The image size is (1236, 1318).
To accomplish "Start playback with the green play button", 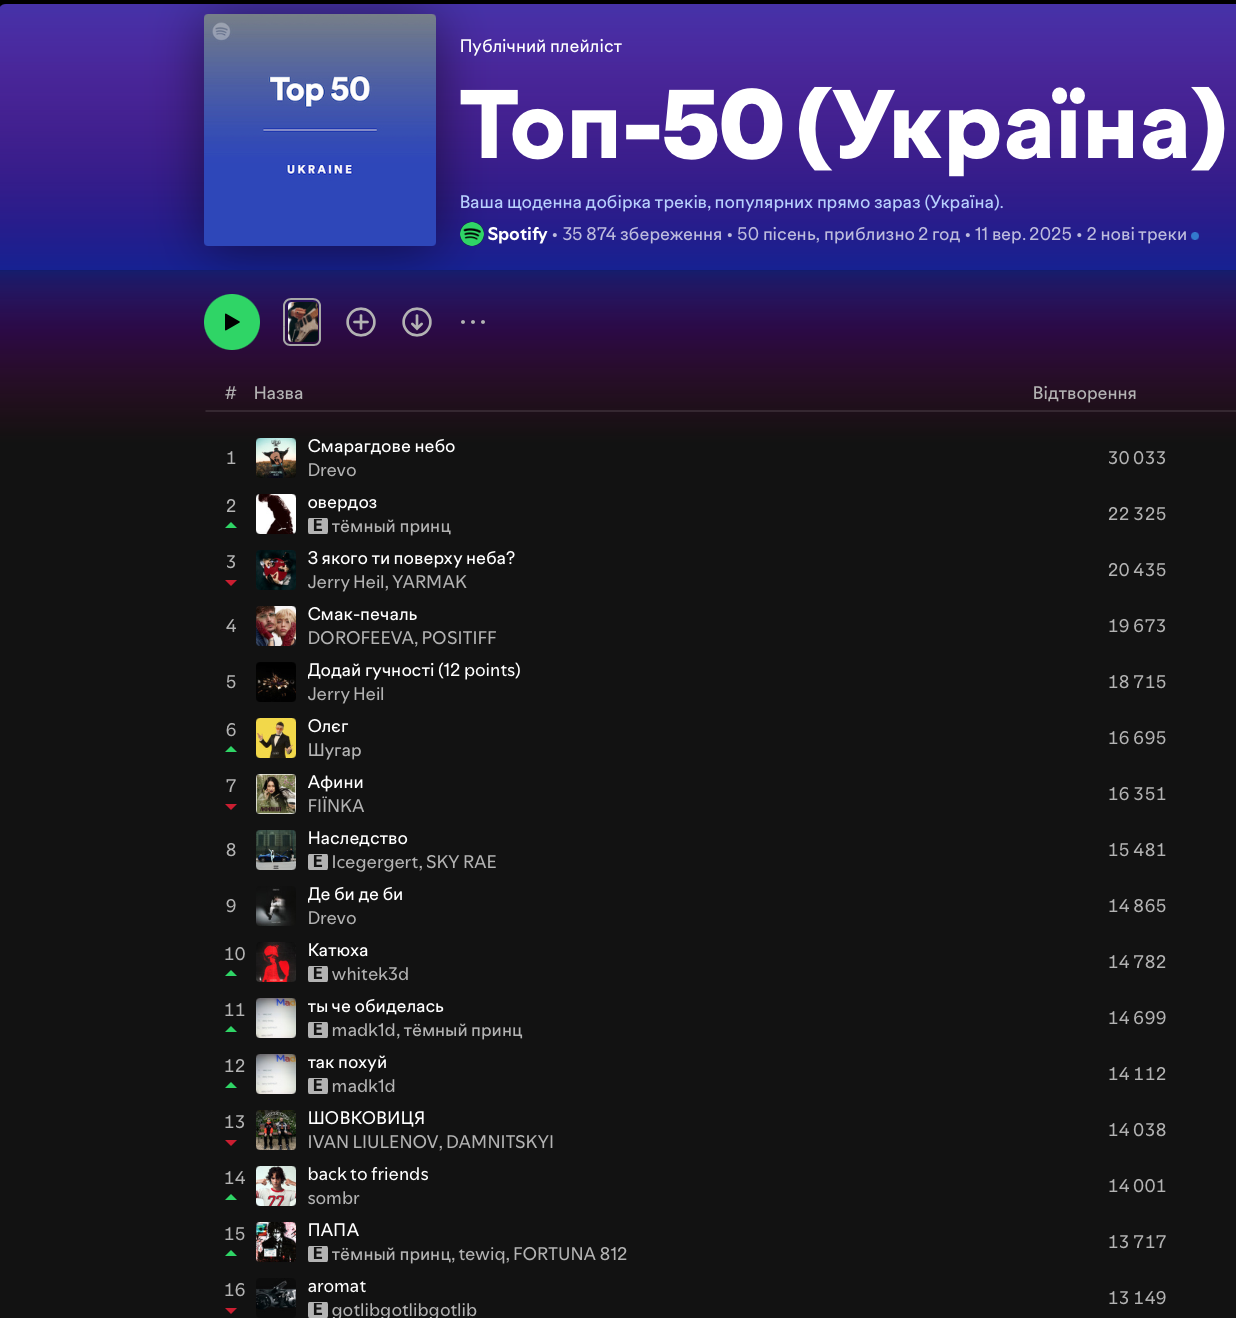I will [232, 322].
